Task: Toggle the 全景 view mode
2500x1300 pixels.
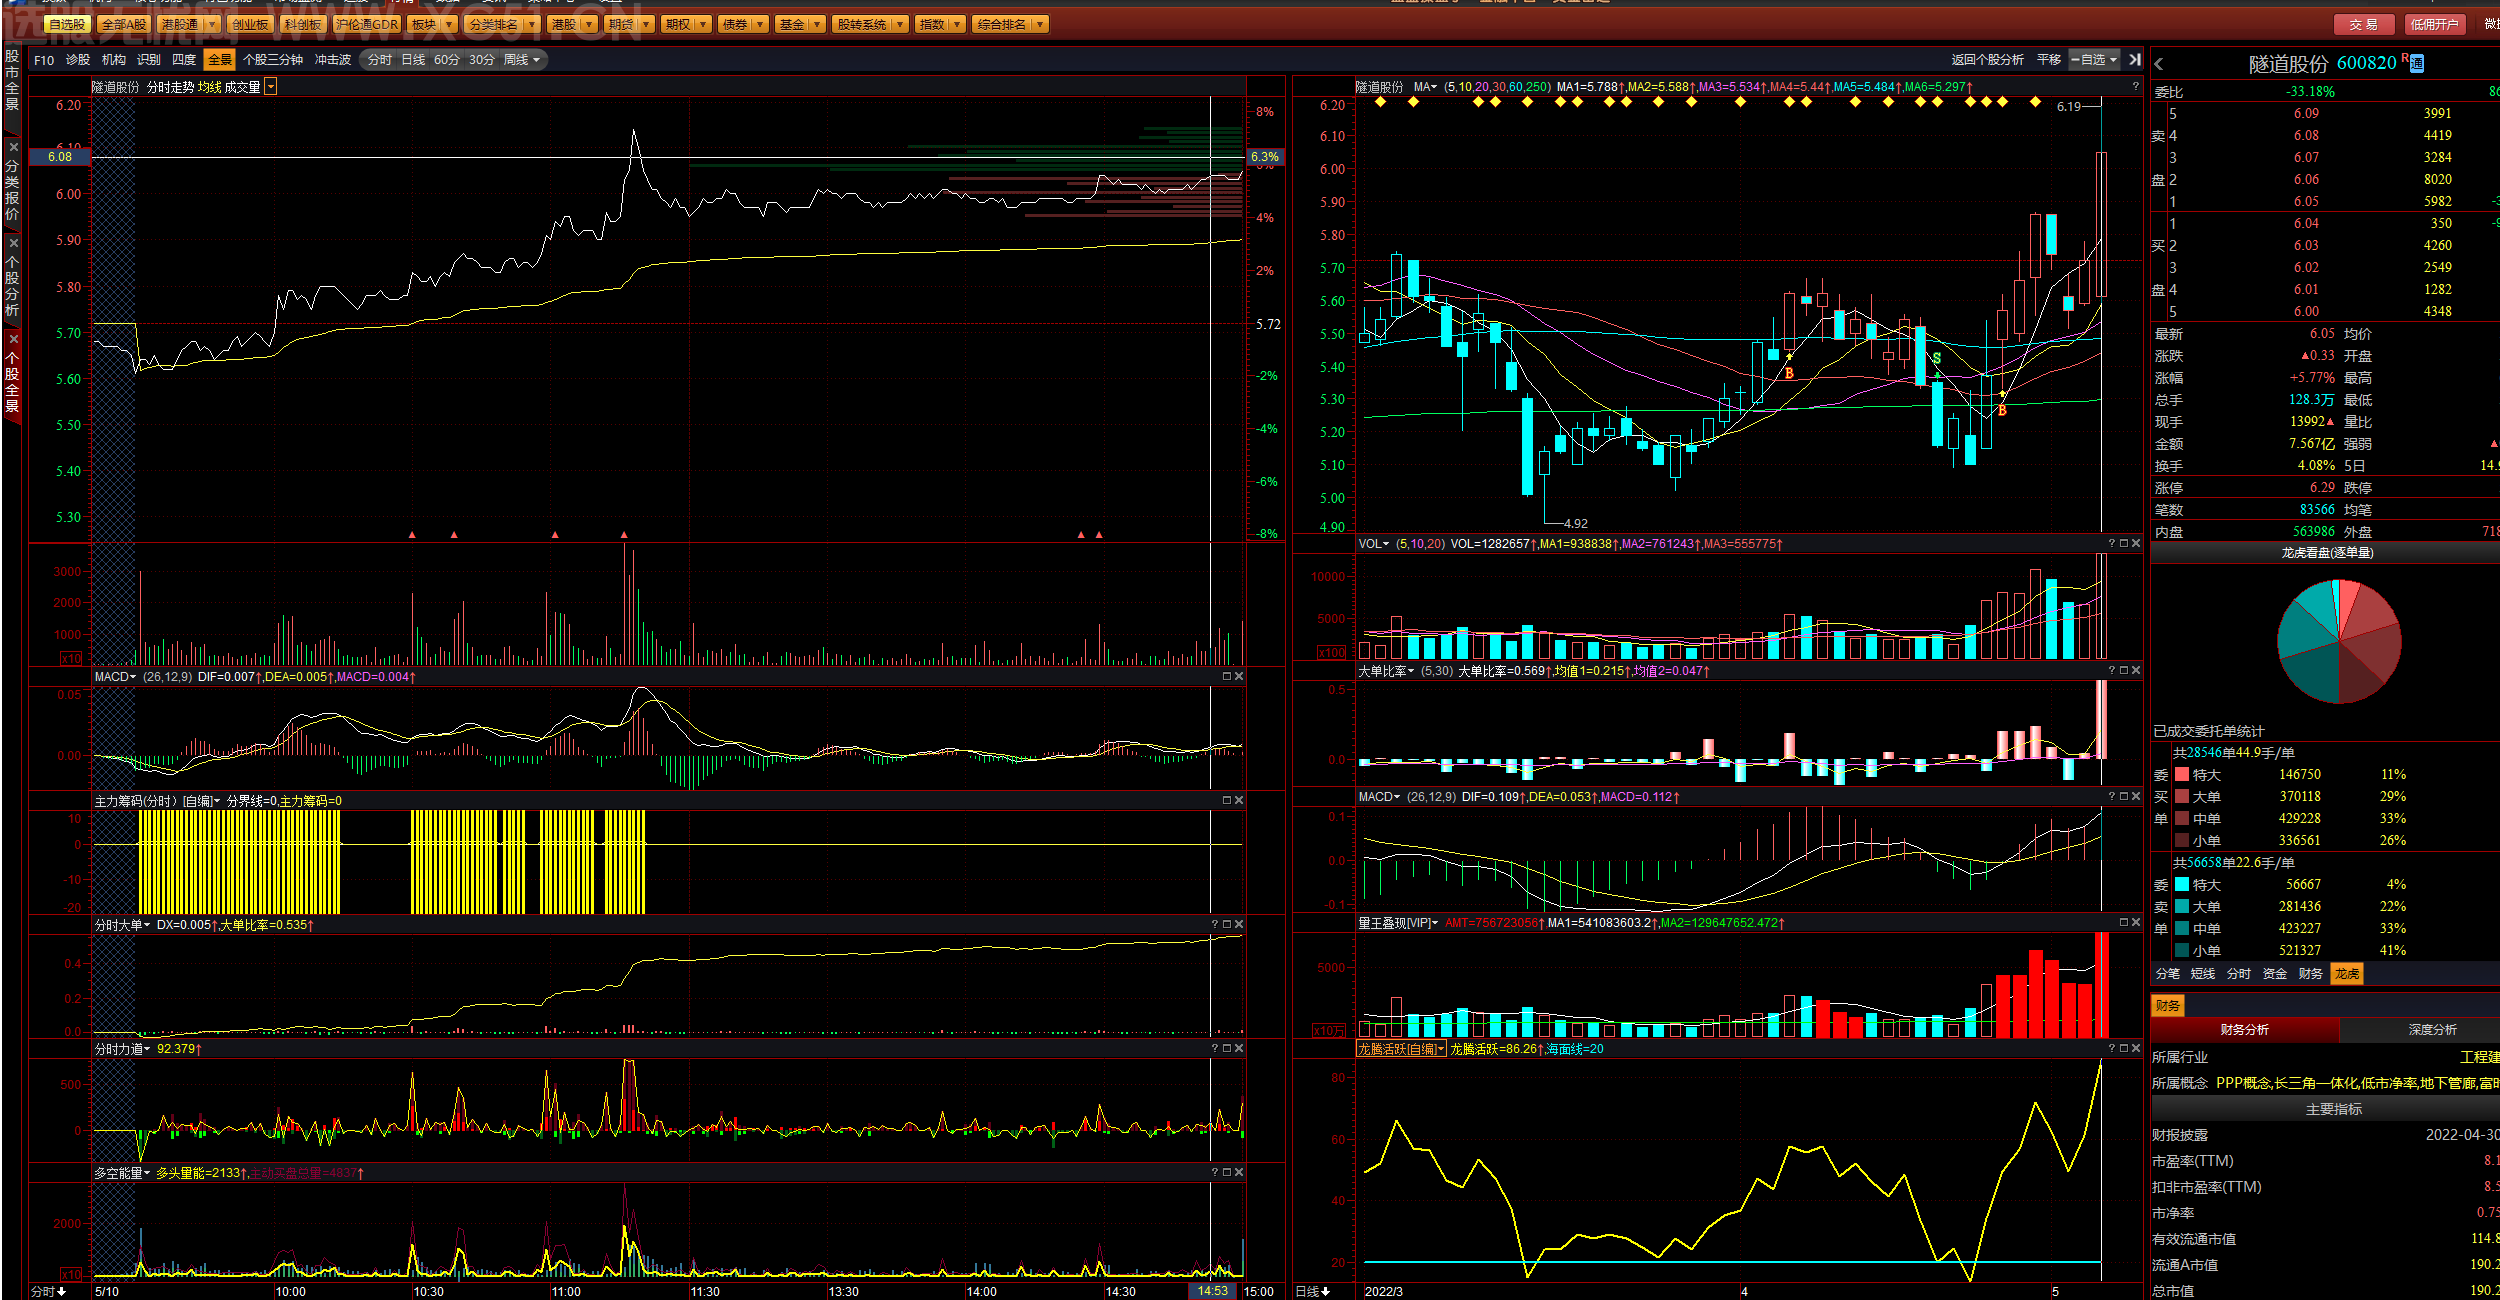Action: (220, 60)
